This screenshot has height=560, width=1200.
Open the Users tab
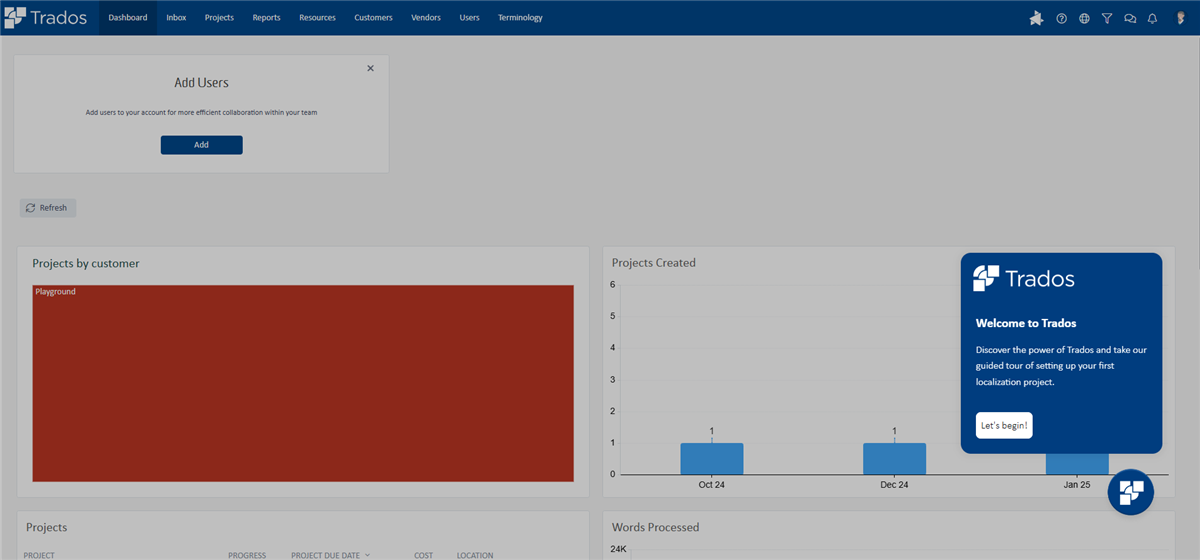tap(469, 18)
